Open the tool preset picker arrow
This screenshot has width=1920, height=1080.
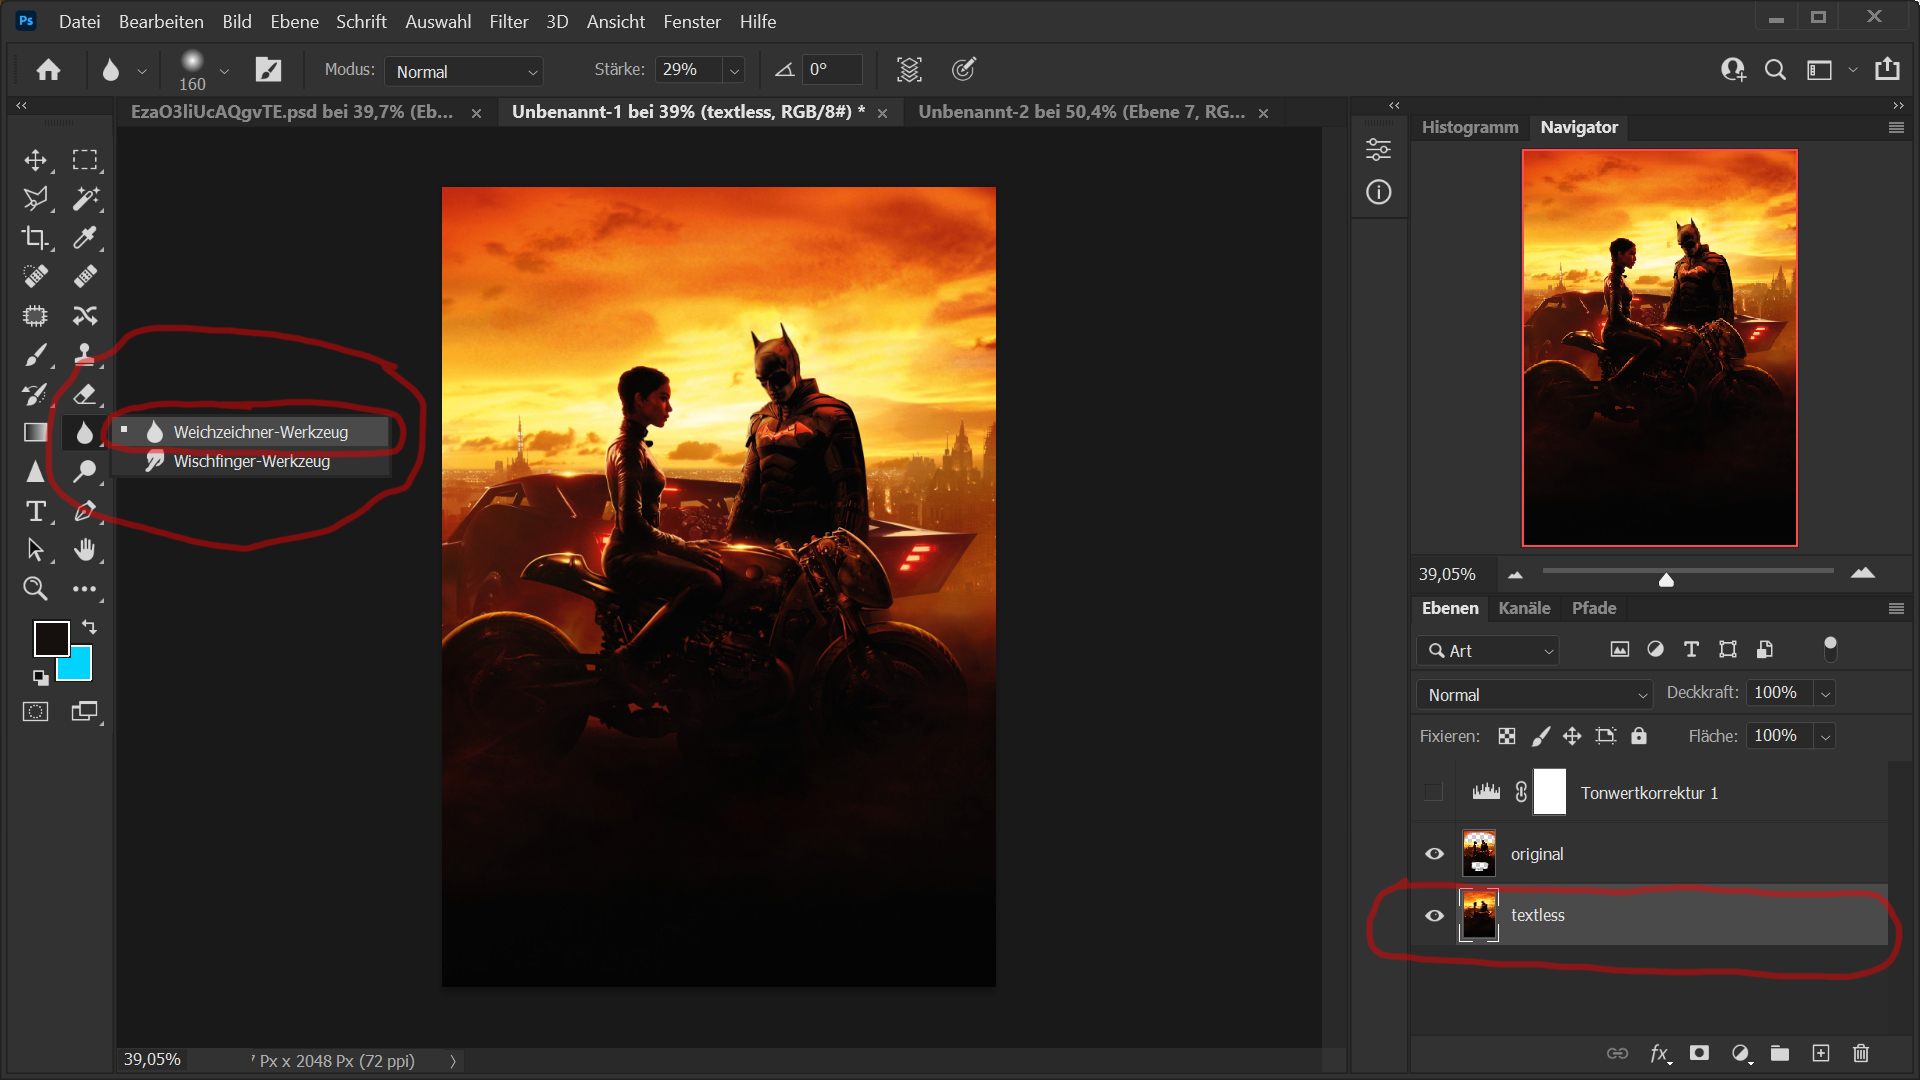coord(142,71)
